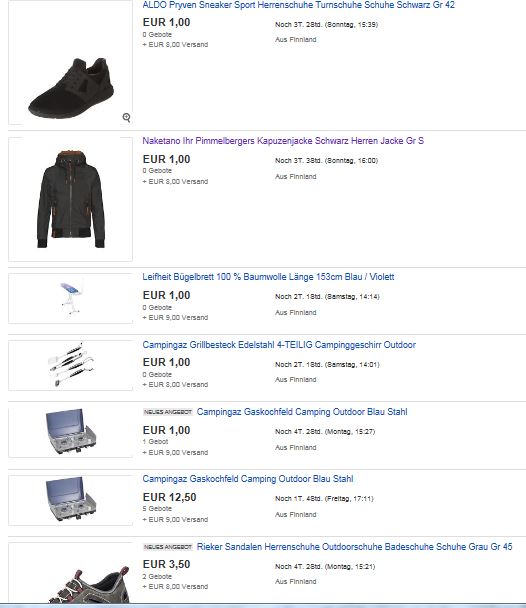The image size is (526, 608).
Task: Open ALDO Pryven Sneaker listing title
Action: [x=298, y=5]
